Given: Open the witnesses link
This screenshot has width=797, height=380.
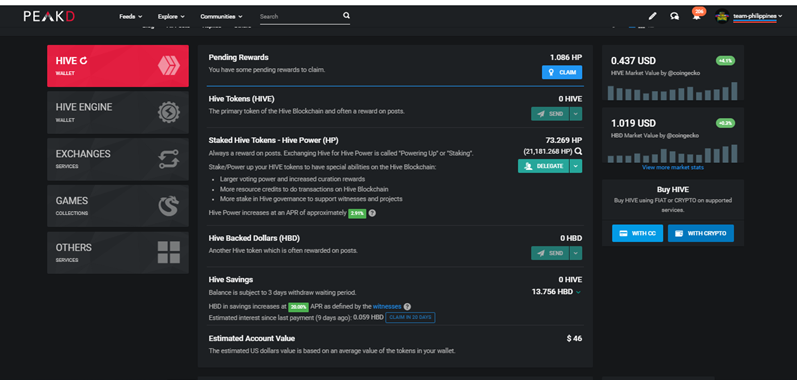Looking at the screenshot, I should tap(387, 306).
